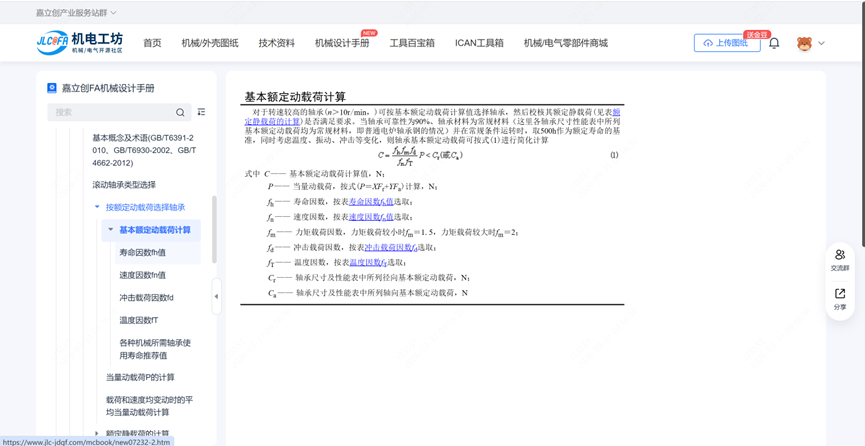The height and width of the screenshot is (446, 865).
Task: Click the 上传图纸 upload button
Action: coord(726,43)
